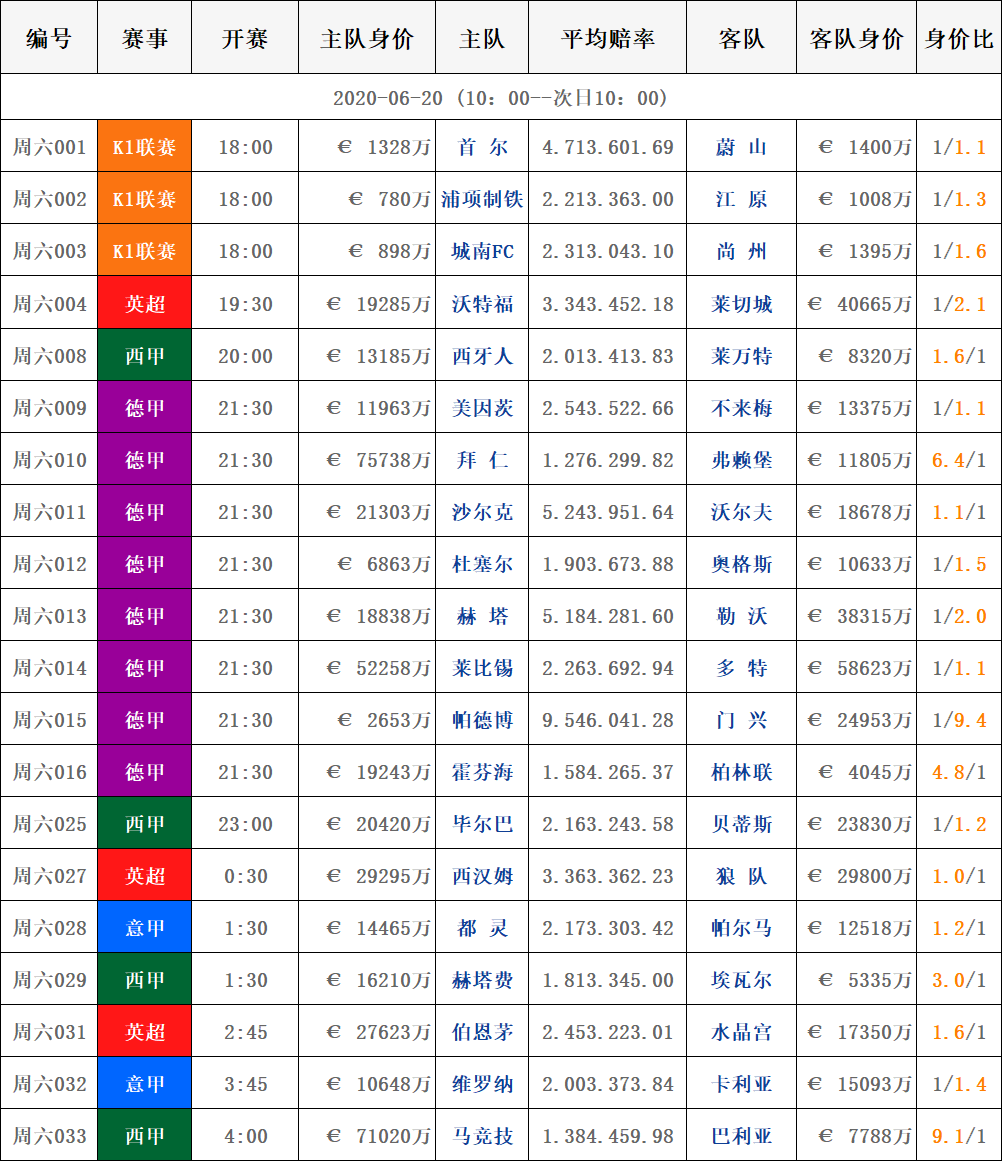Click the purple 德甲 badge for 周六010
Image resolution: width=1002 pixels, height=1161 pixels.
pyautogui.click(x=145, y=460)
